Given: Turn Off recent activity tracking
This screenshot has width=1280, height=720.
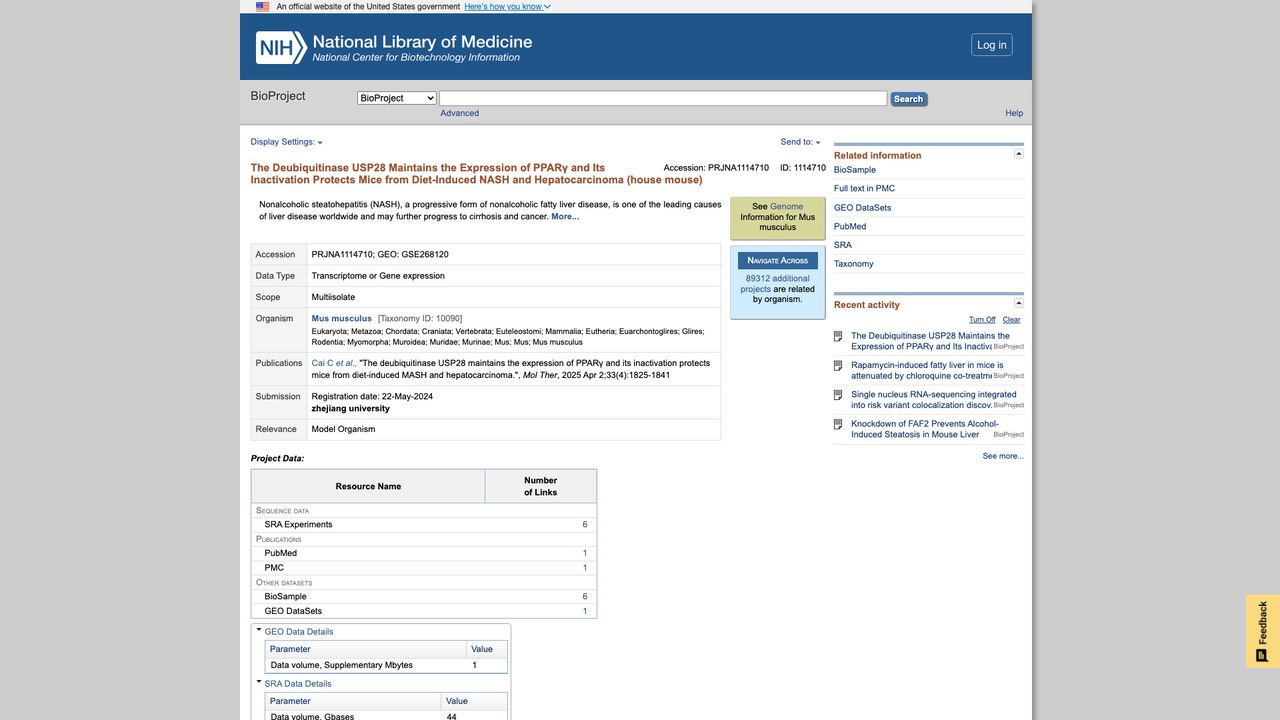Looking at the screenshot, I should (x=982, y=320).
